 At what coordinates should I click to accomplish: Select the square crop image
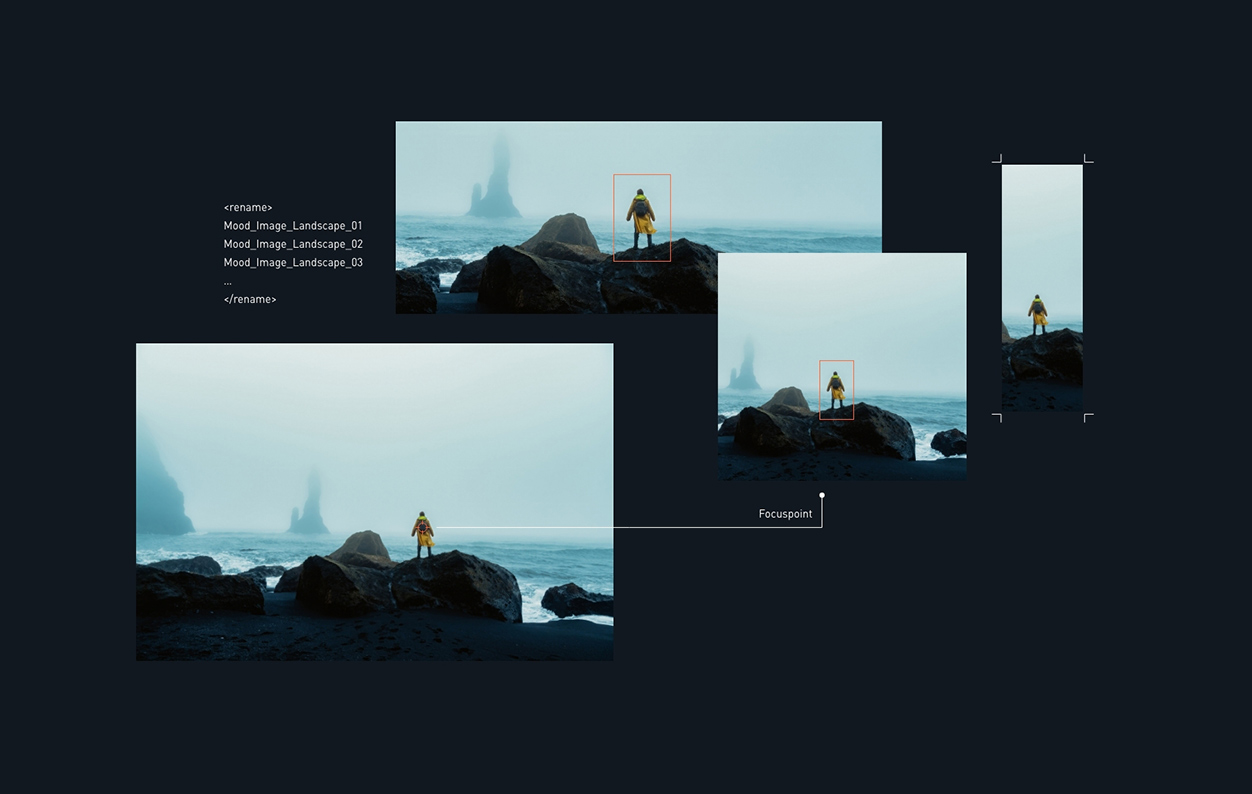(x=842, y=366)
